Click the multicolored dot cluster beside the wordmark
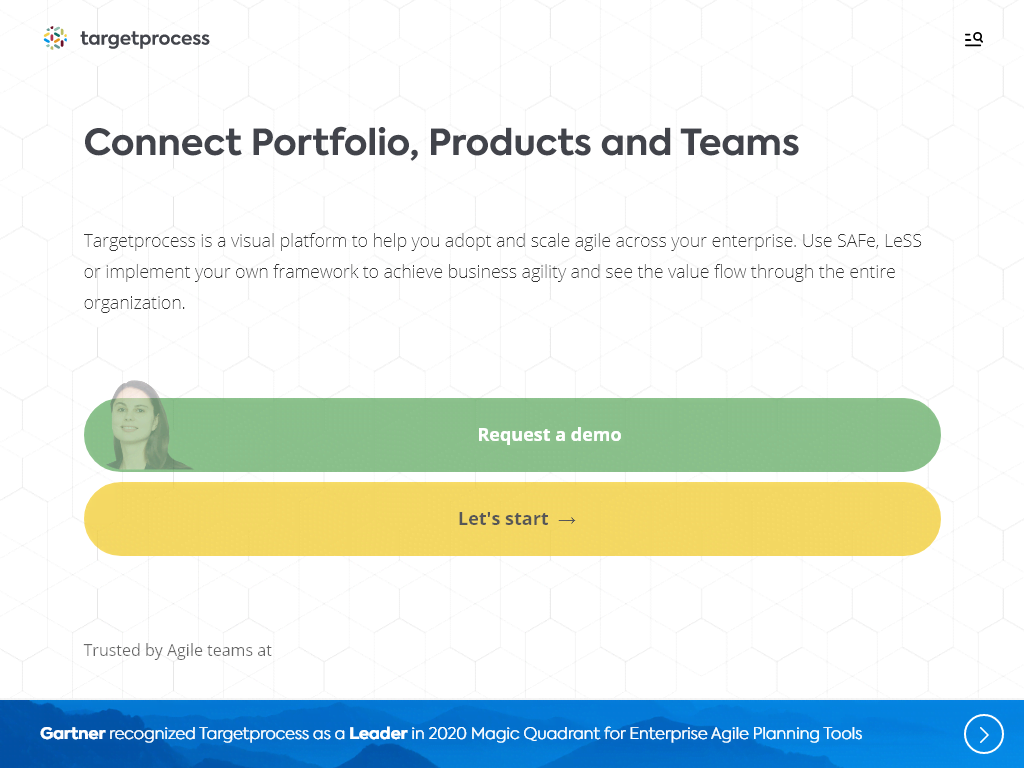The height and width of the screenshot is (768, 1024). click(x=55, y=38)
